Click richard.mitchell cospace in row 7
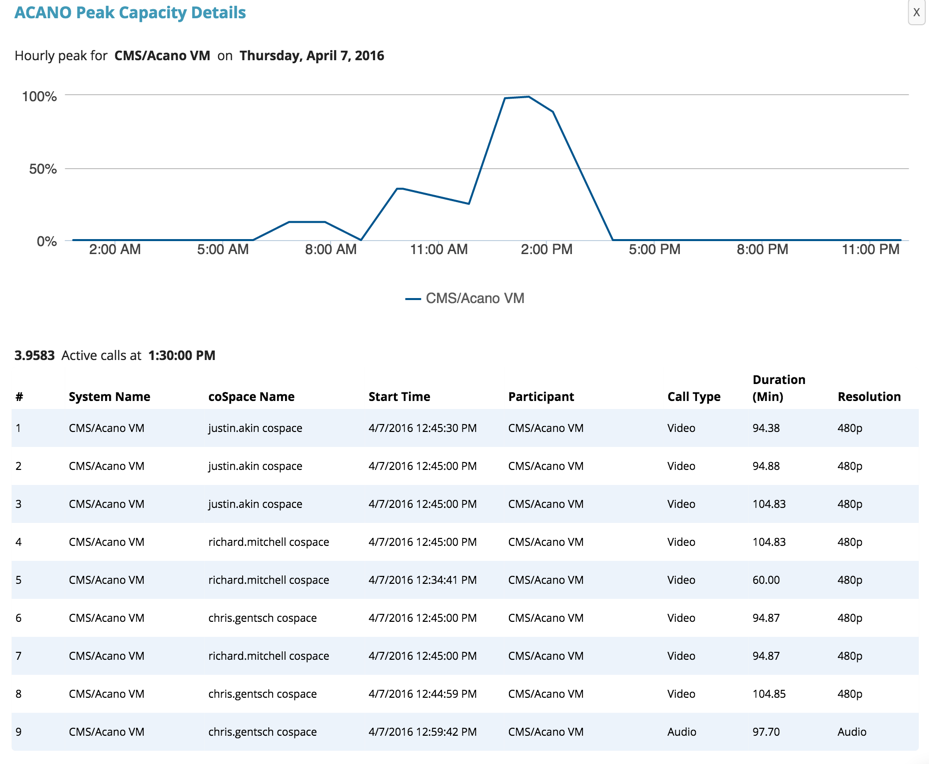 pyautogui.click(x=268, y=656)
